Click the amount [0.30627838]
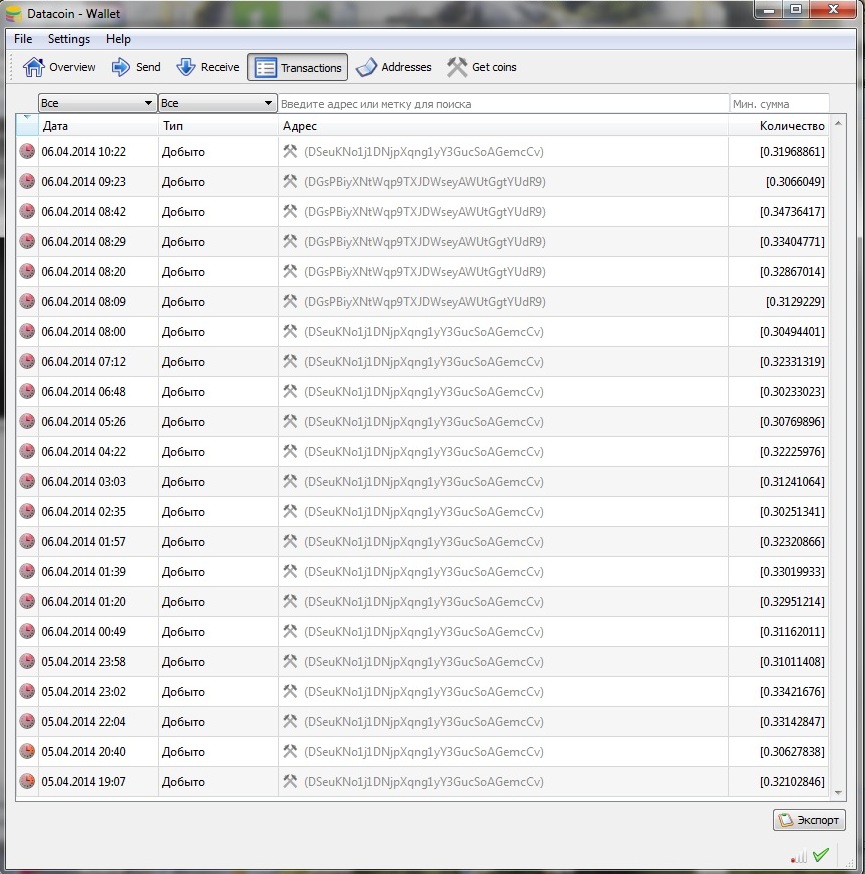 792,752
